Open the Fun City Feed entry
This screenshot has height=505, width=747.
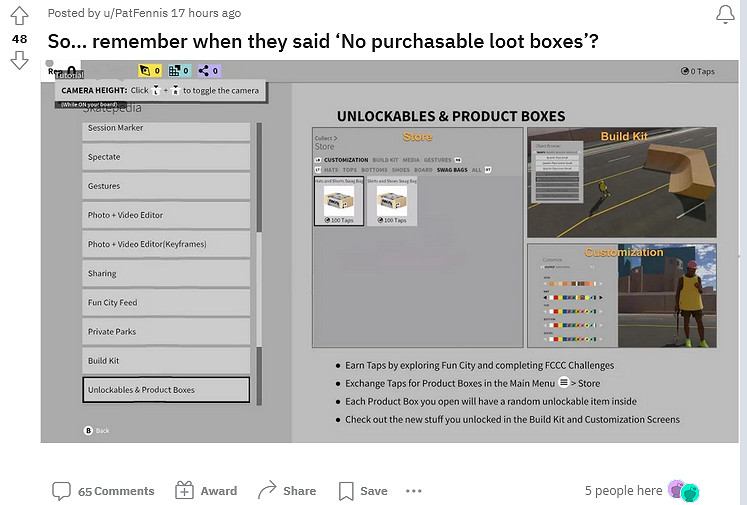(x=166, y=303)
